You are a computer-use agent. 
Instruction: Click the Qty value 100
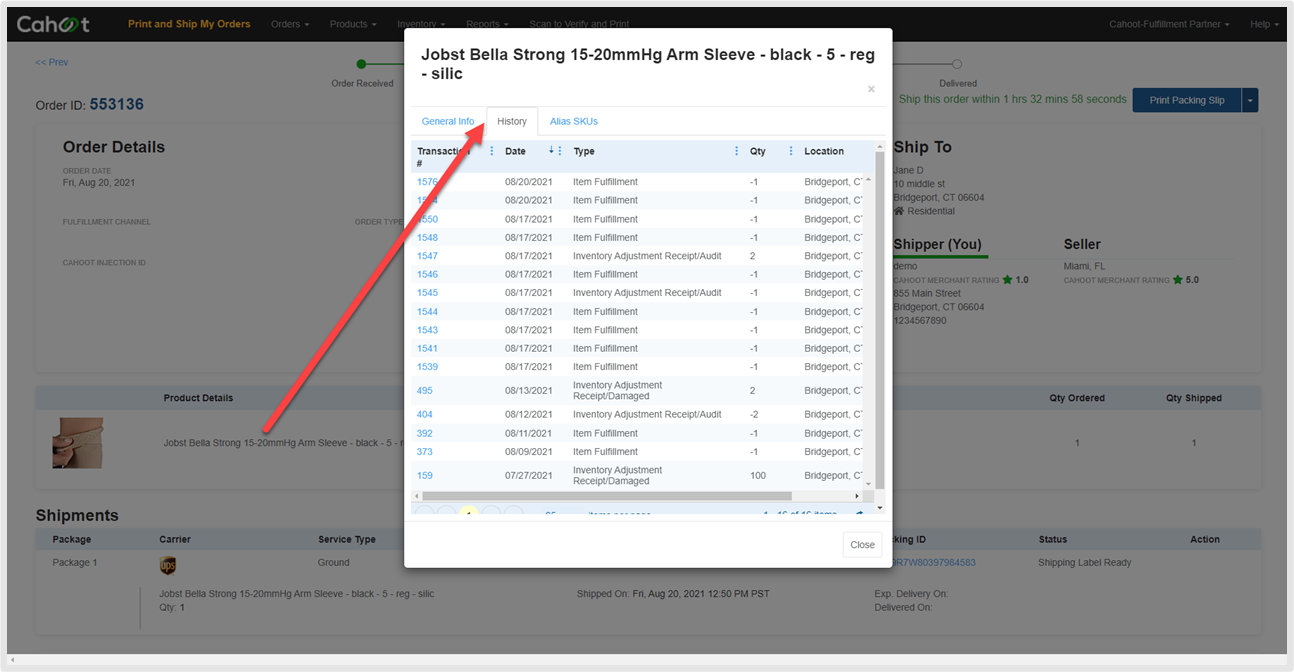pos(758,476)
